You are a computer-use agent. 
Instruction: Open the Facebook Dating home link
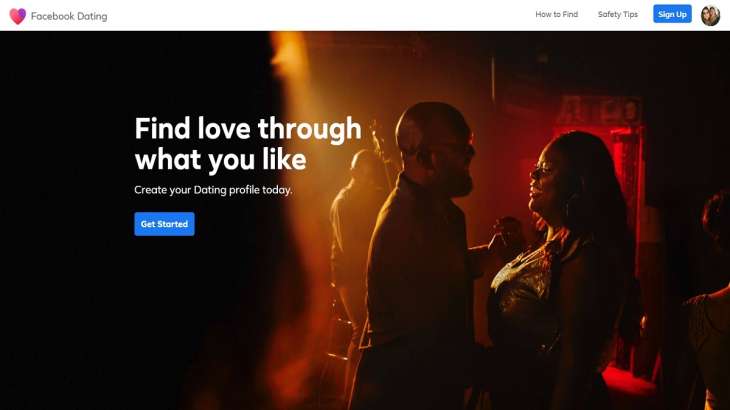[x=69, y=16]
